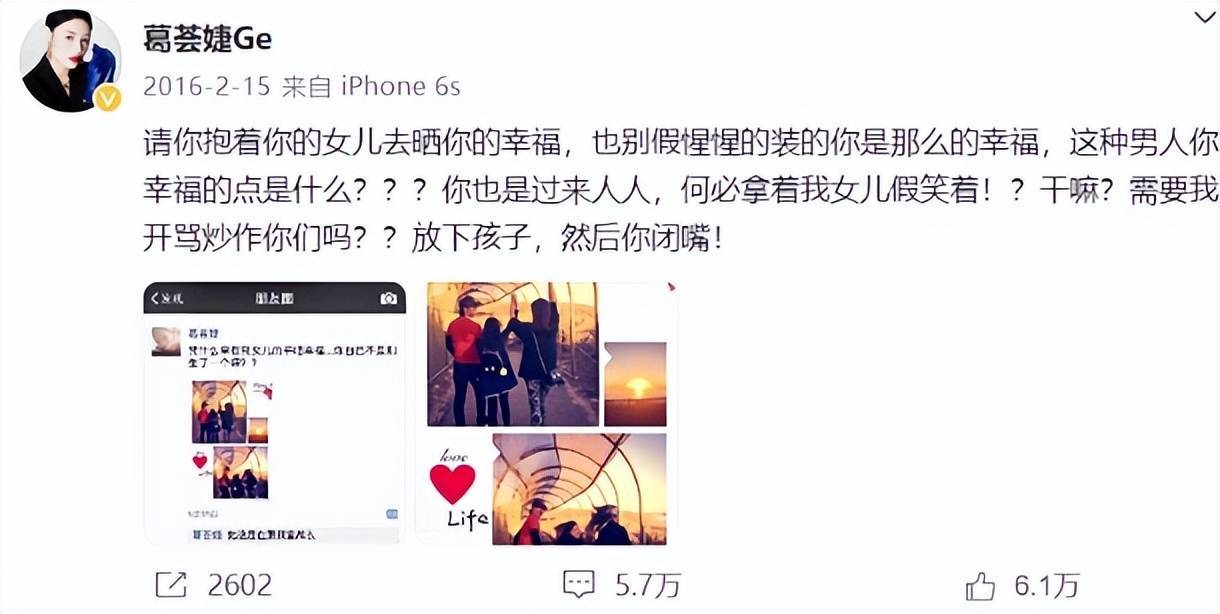1220x614 pixels.
Task: Click the 2016-2-15 post date
Action: (207, 86)
